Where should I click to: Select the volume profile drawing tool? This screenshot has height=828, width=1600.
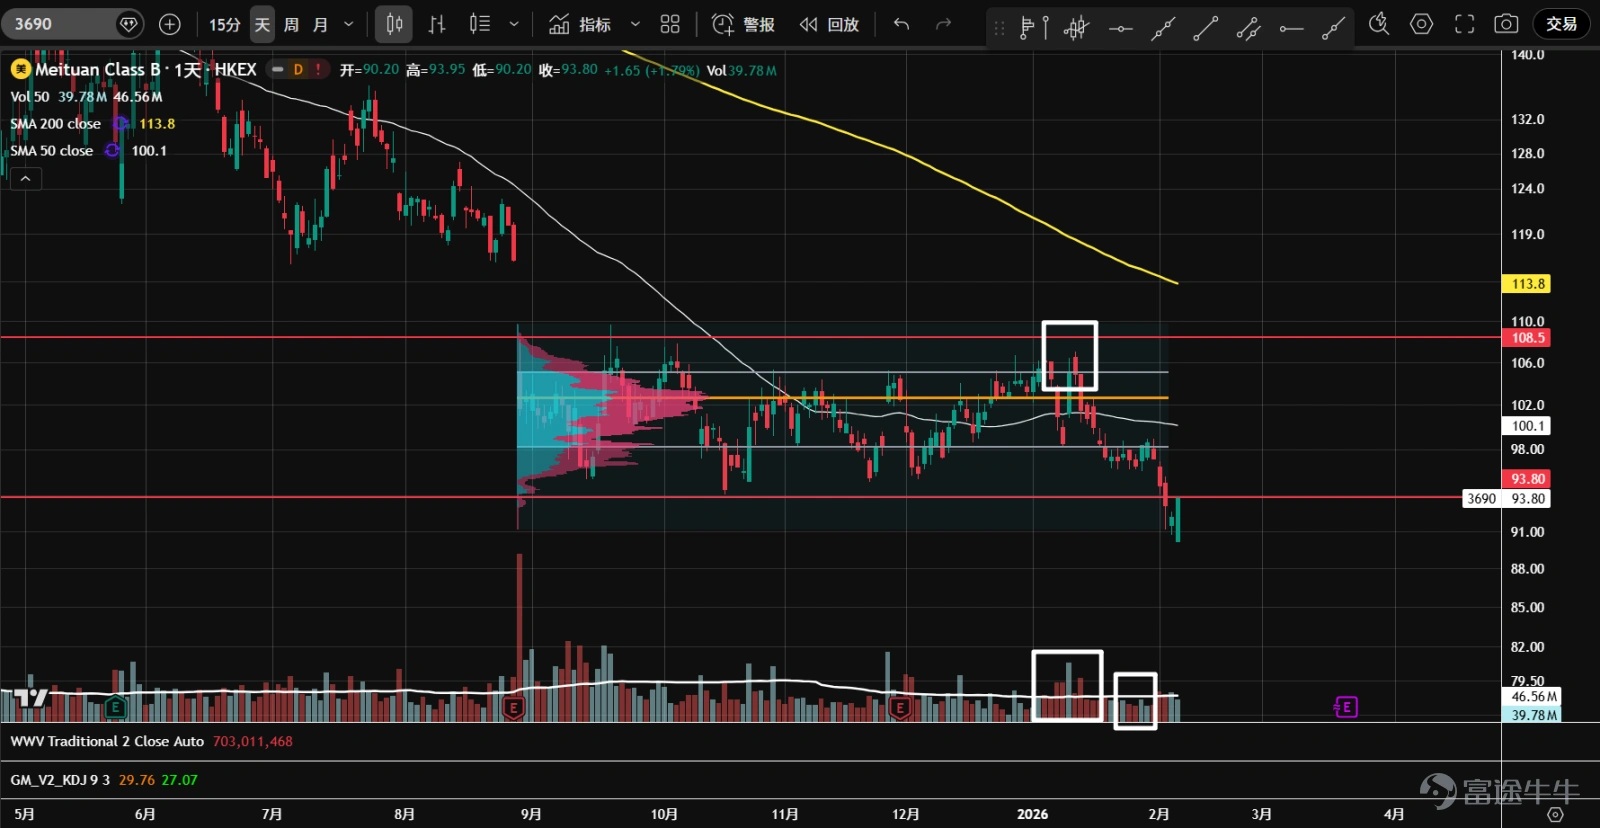click(1033, 27)
